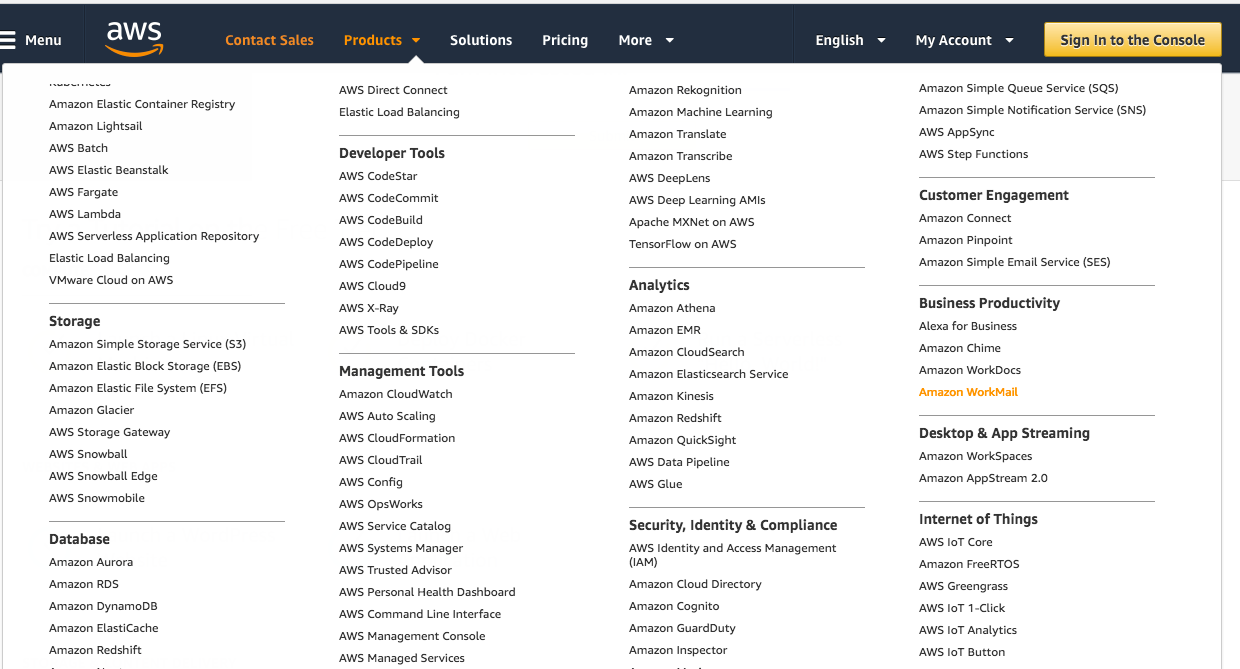Select Amazon AppStream 2.0
This screenshot has width=1240, height=669.
click(983, 478)
